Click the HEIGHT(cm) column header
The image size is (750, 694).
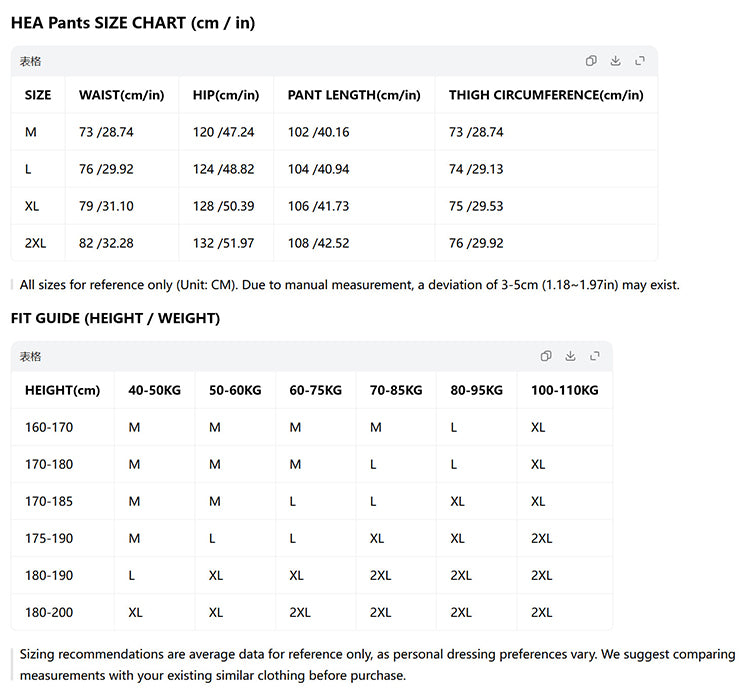(62, 390)
